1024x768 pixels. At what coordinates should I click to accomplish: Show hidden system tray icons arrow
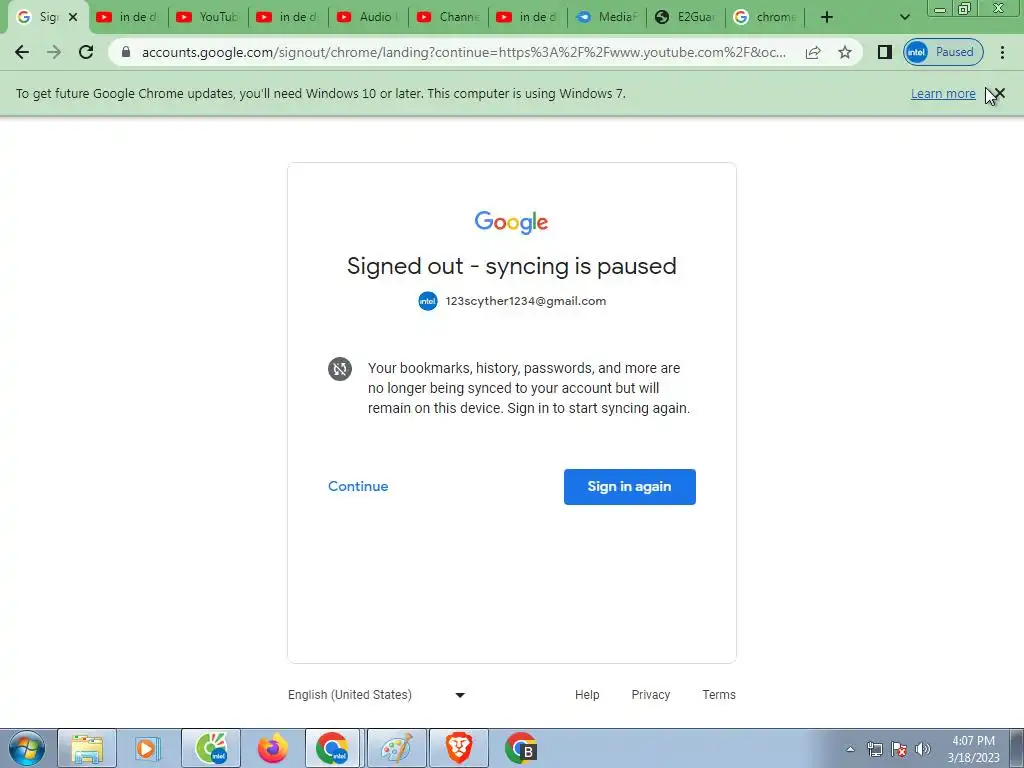pyautogui.click(x=850, y=749)
